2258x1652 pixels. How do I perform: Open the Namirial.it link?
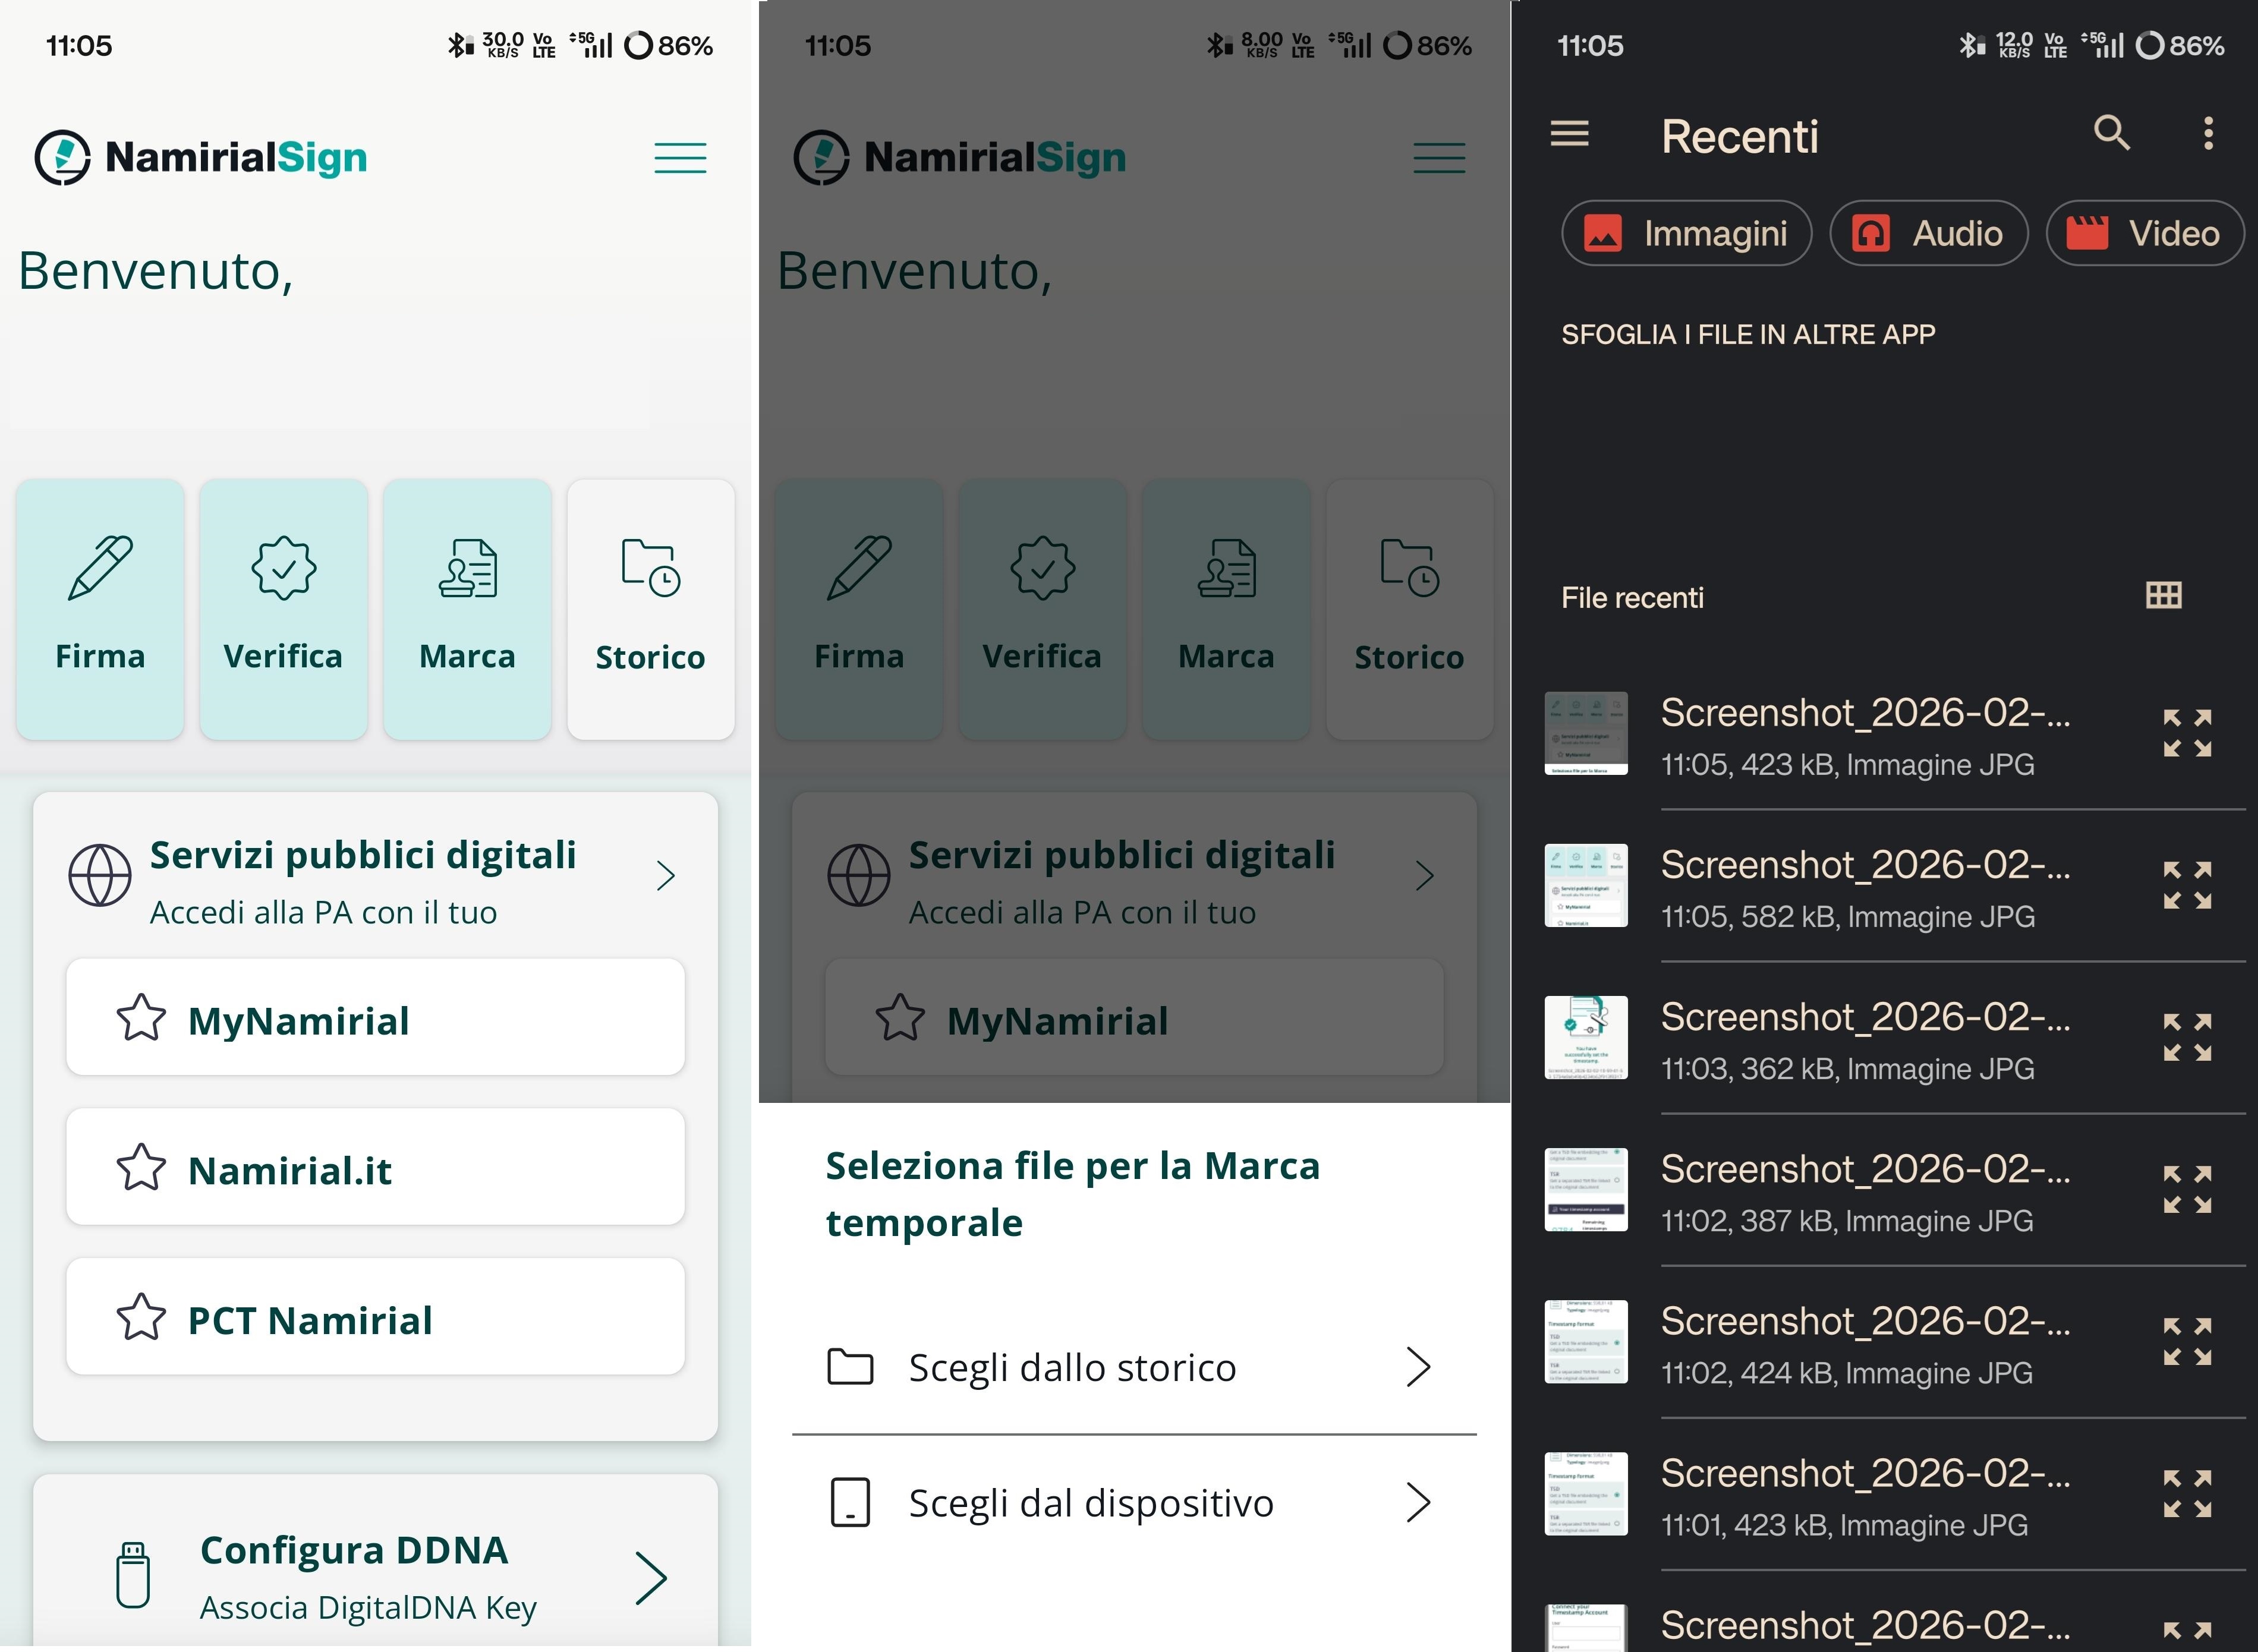point(375,1167)
